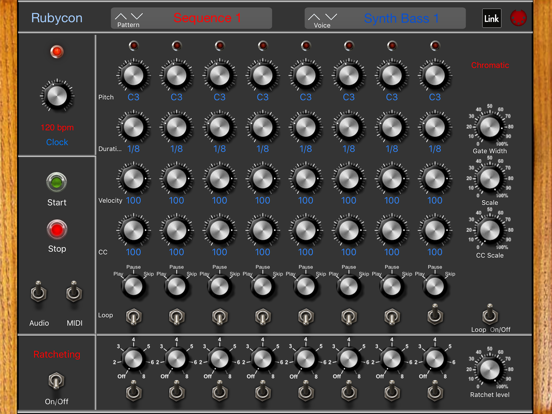This screenshot has width=552, height=414.
Task: Select next voice with down chevron
Action: (x=331, y=17)
